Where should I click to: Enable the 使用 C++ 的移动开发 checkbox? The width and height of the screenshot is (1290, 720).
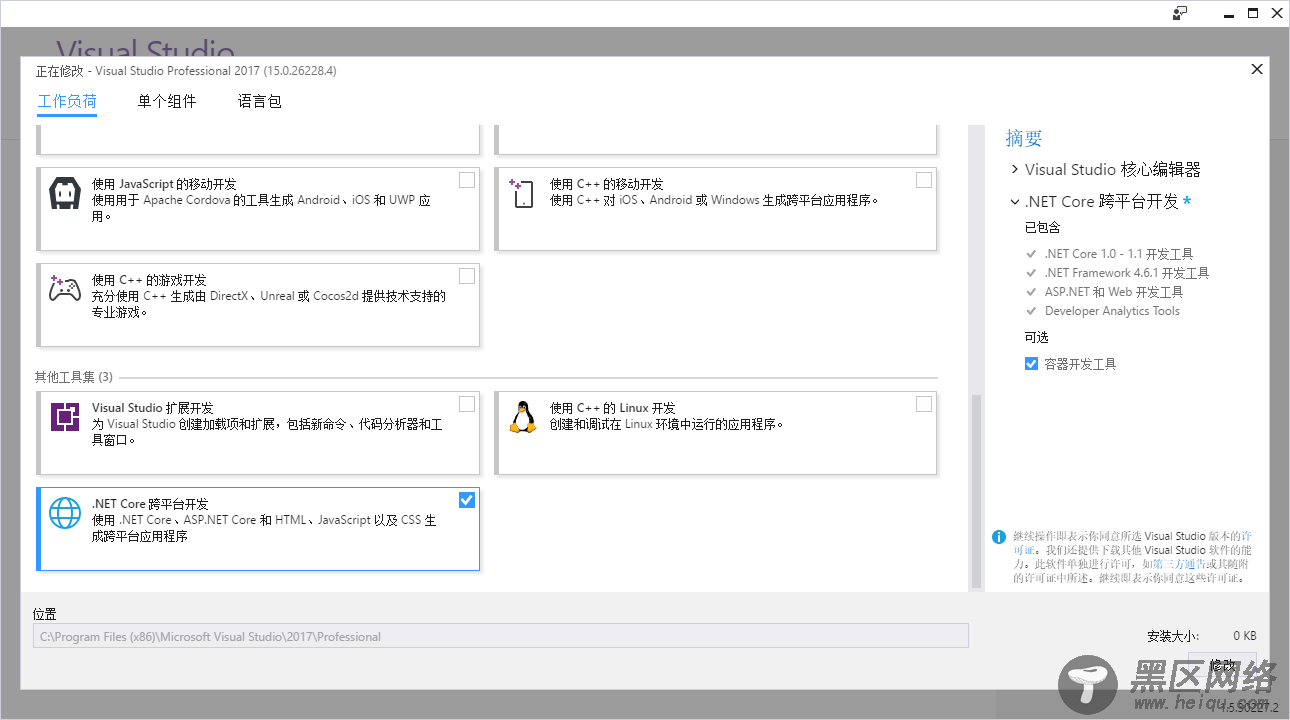[924, 180]
